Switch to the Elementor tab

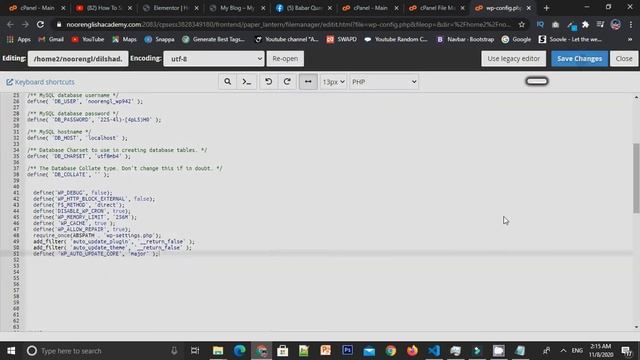(170, 8)
